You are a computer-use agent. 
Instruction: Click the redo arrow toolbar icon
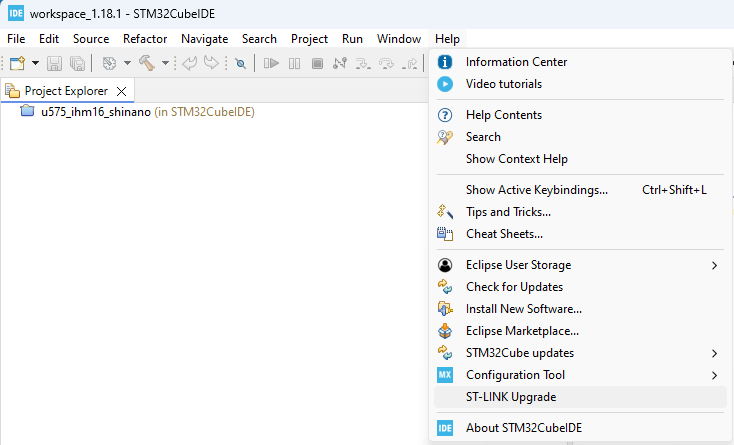(211, 63)
